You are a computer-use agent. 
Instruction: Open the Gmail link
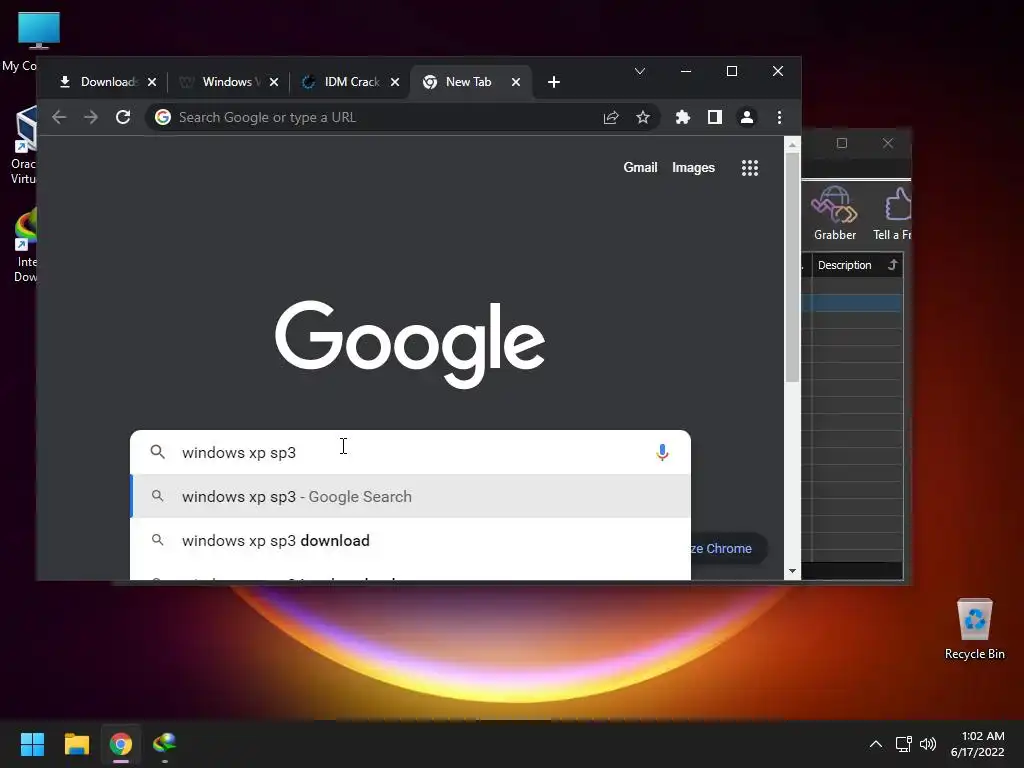point(640,168)
